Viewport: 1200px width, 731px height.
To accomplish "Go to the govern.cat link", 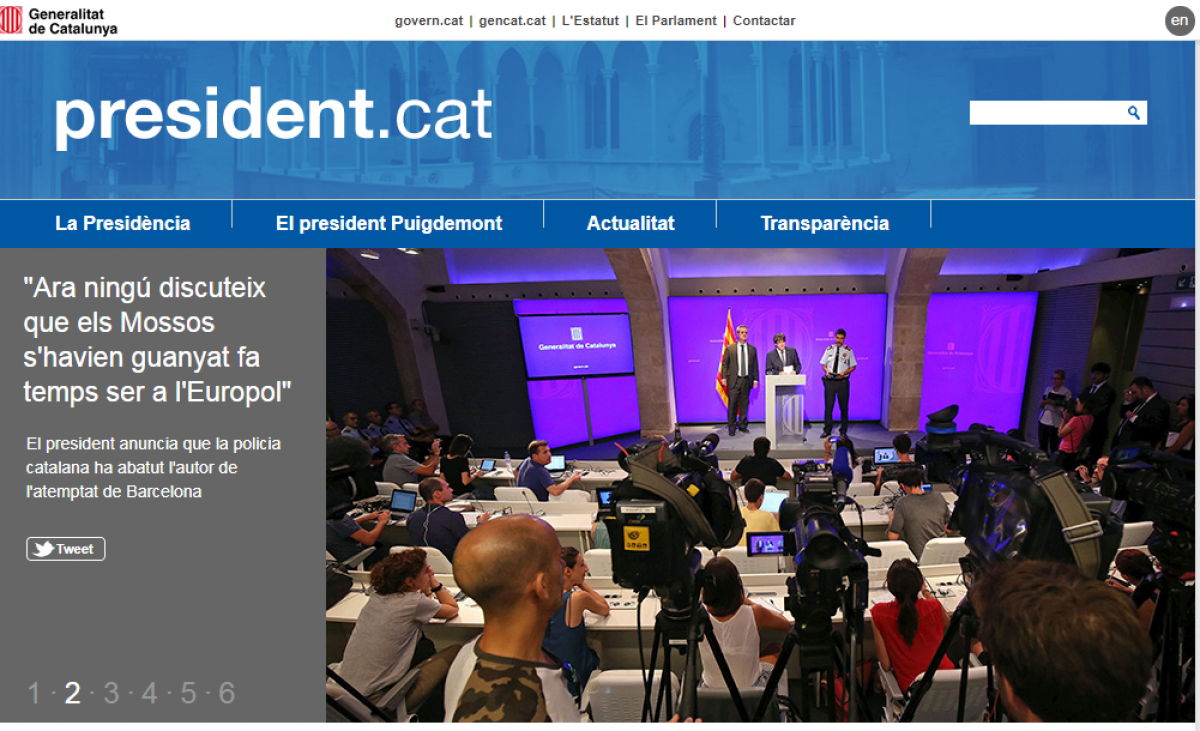I will pos(428,21).
